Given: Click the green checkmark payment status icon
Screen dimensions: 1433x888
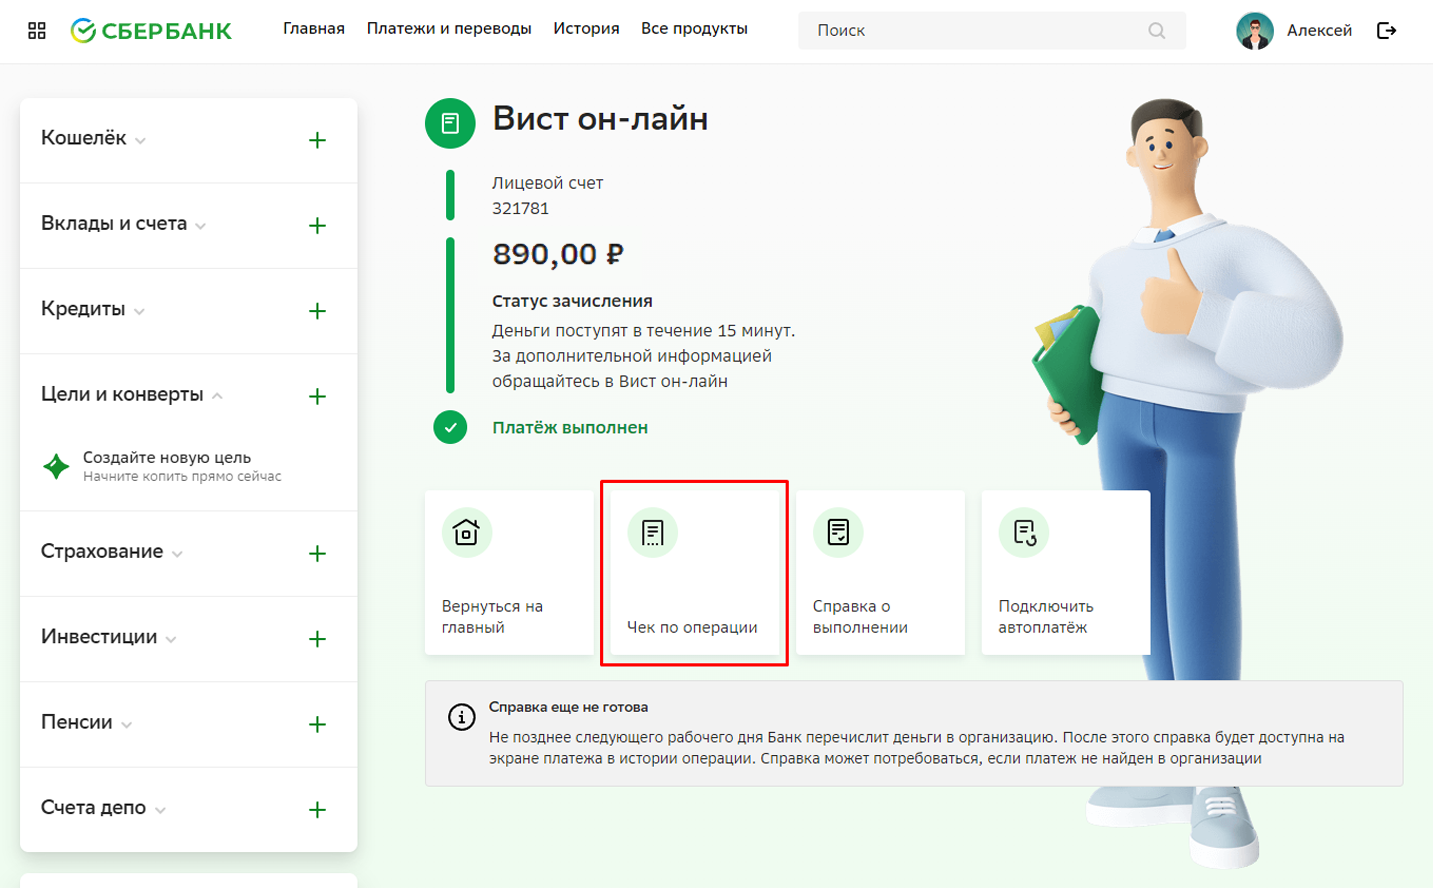Looking at the screenshot, I should coord(450,428).
